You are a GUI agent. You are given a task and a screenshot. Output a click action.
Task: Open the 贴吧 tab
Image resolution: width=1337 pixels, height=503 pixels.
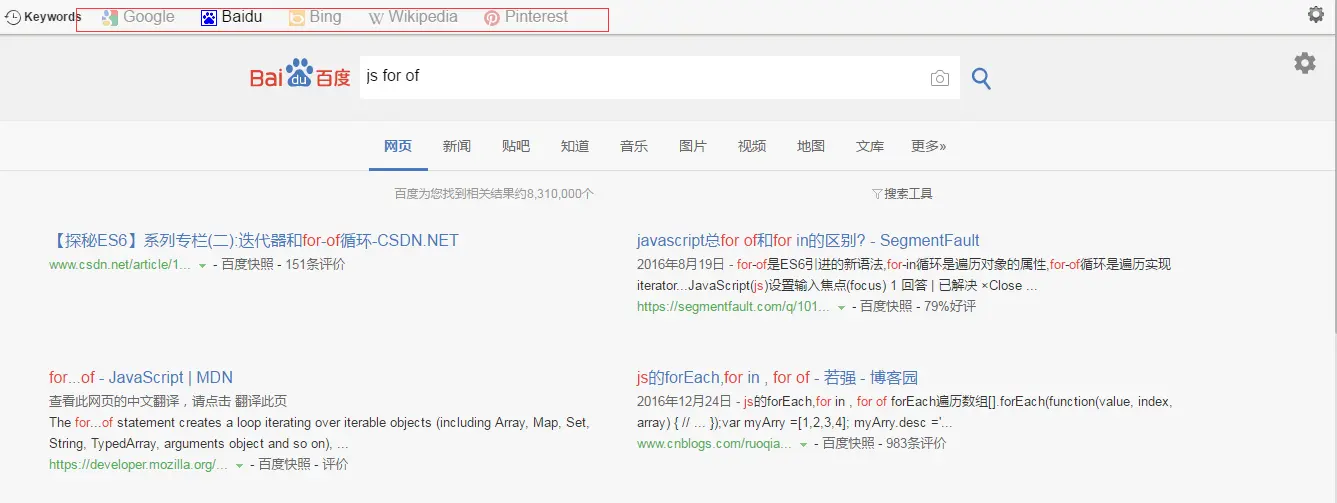[516, 146]
